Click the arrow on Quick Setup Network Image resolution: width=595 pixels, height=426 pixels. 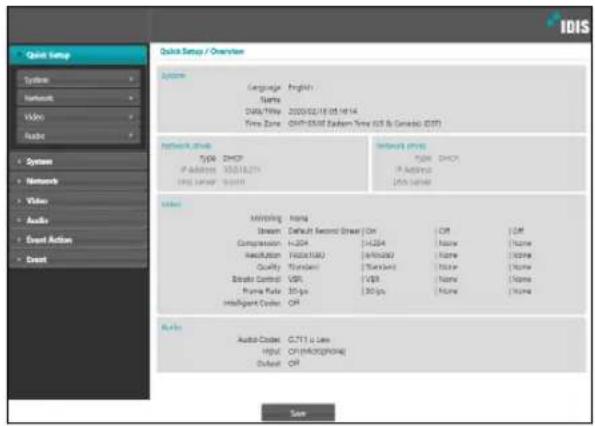click(131, 98)
